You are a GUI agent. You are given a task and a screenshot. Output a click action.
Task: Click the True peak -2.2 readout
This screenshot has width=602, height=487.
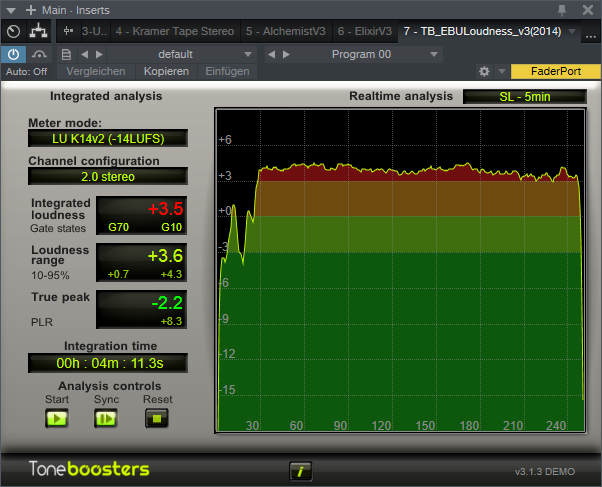tap(167, 303)
